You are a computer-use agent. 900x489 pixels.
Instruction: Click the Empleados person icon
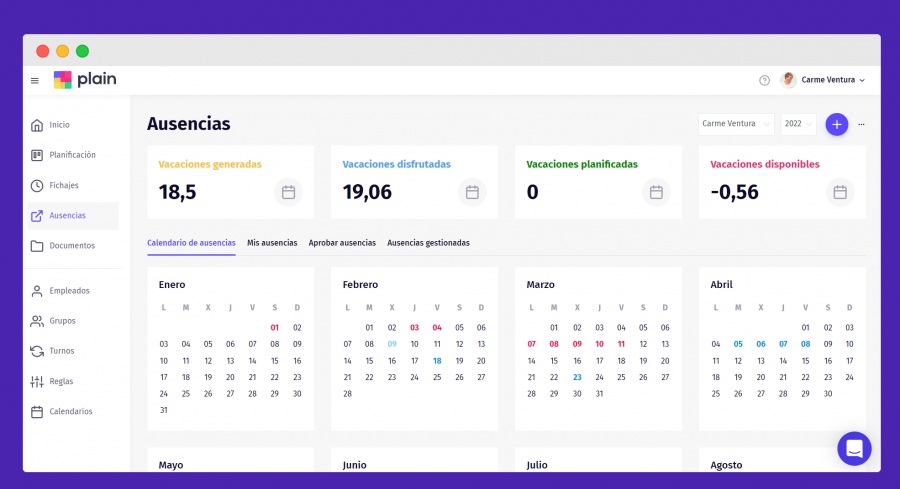(x=37, y=291)
